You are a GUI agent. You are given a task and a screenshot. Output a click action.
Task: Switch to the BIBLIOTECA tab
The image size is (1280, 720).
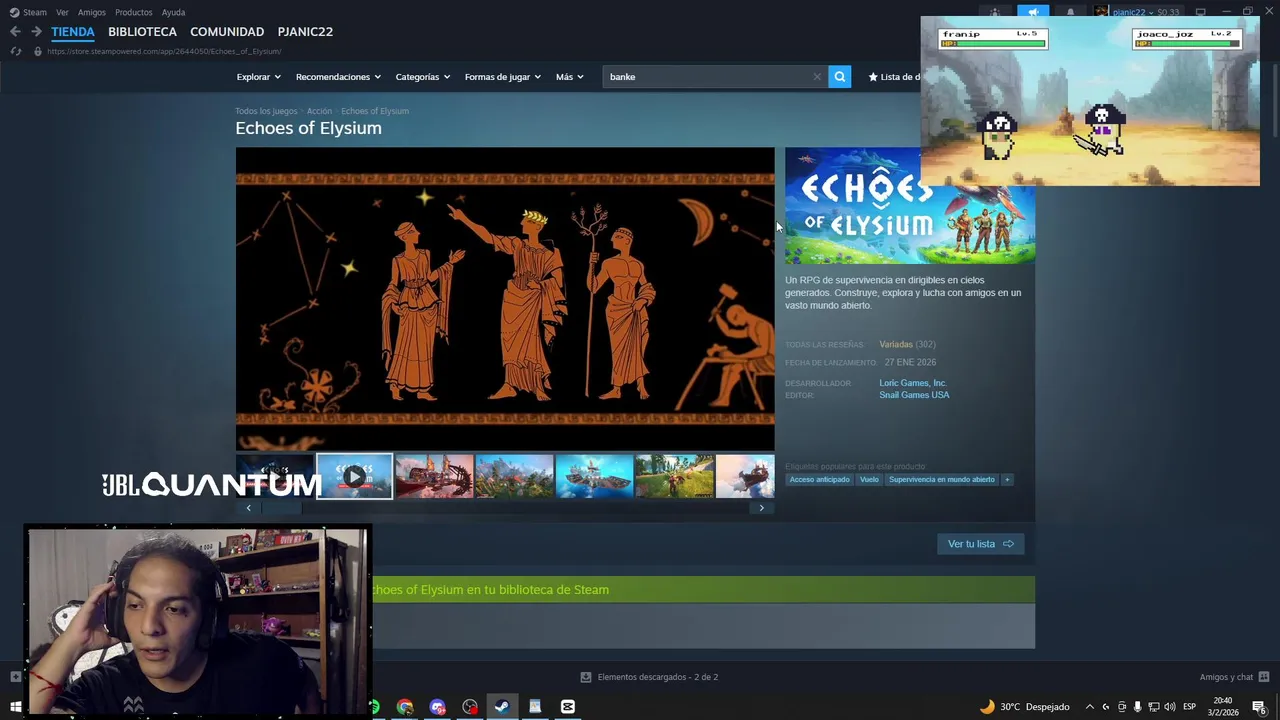coord(142,32)
